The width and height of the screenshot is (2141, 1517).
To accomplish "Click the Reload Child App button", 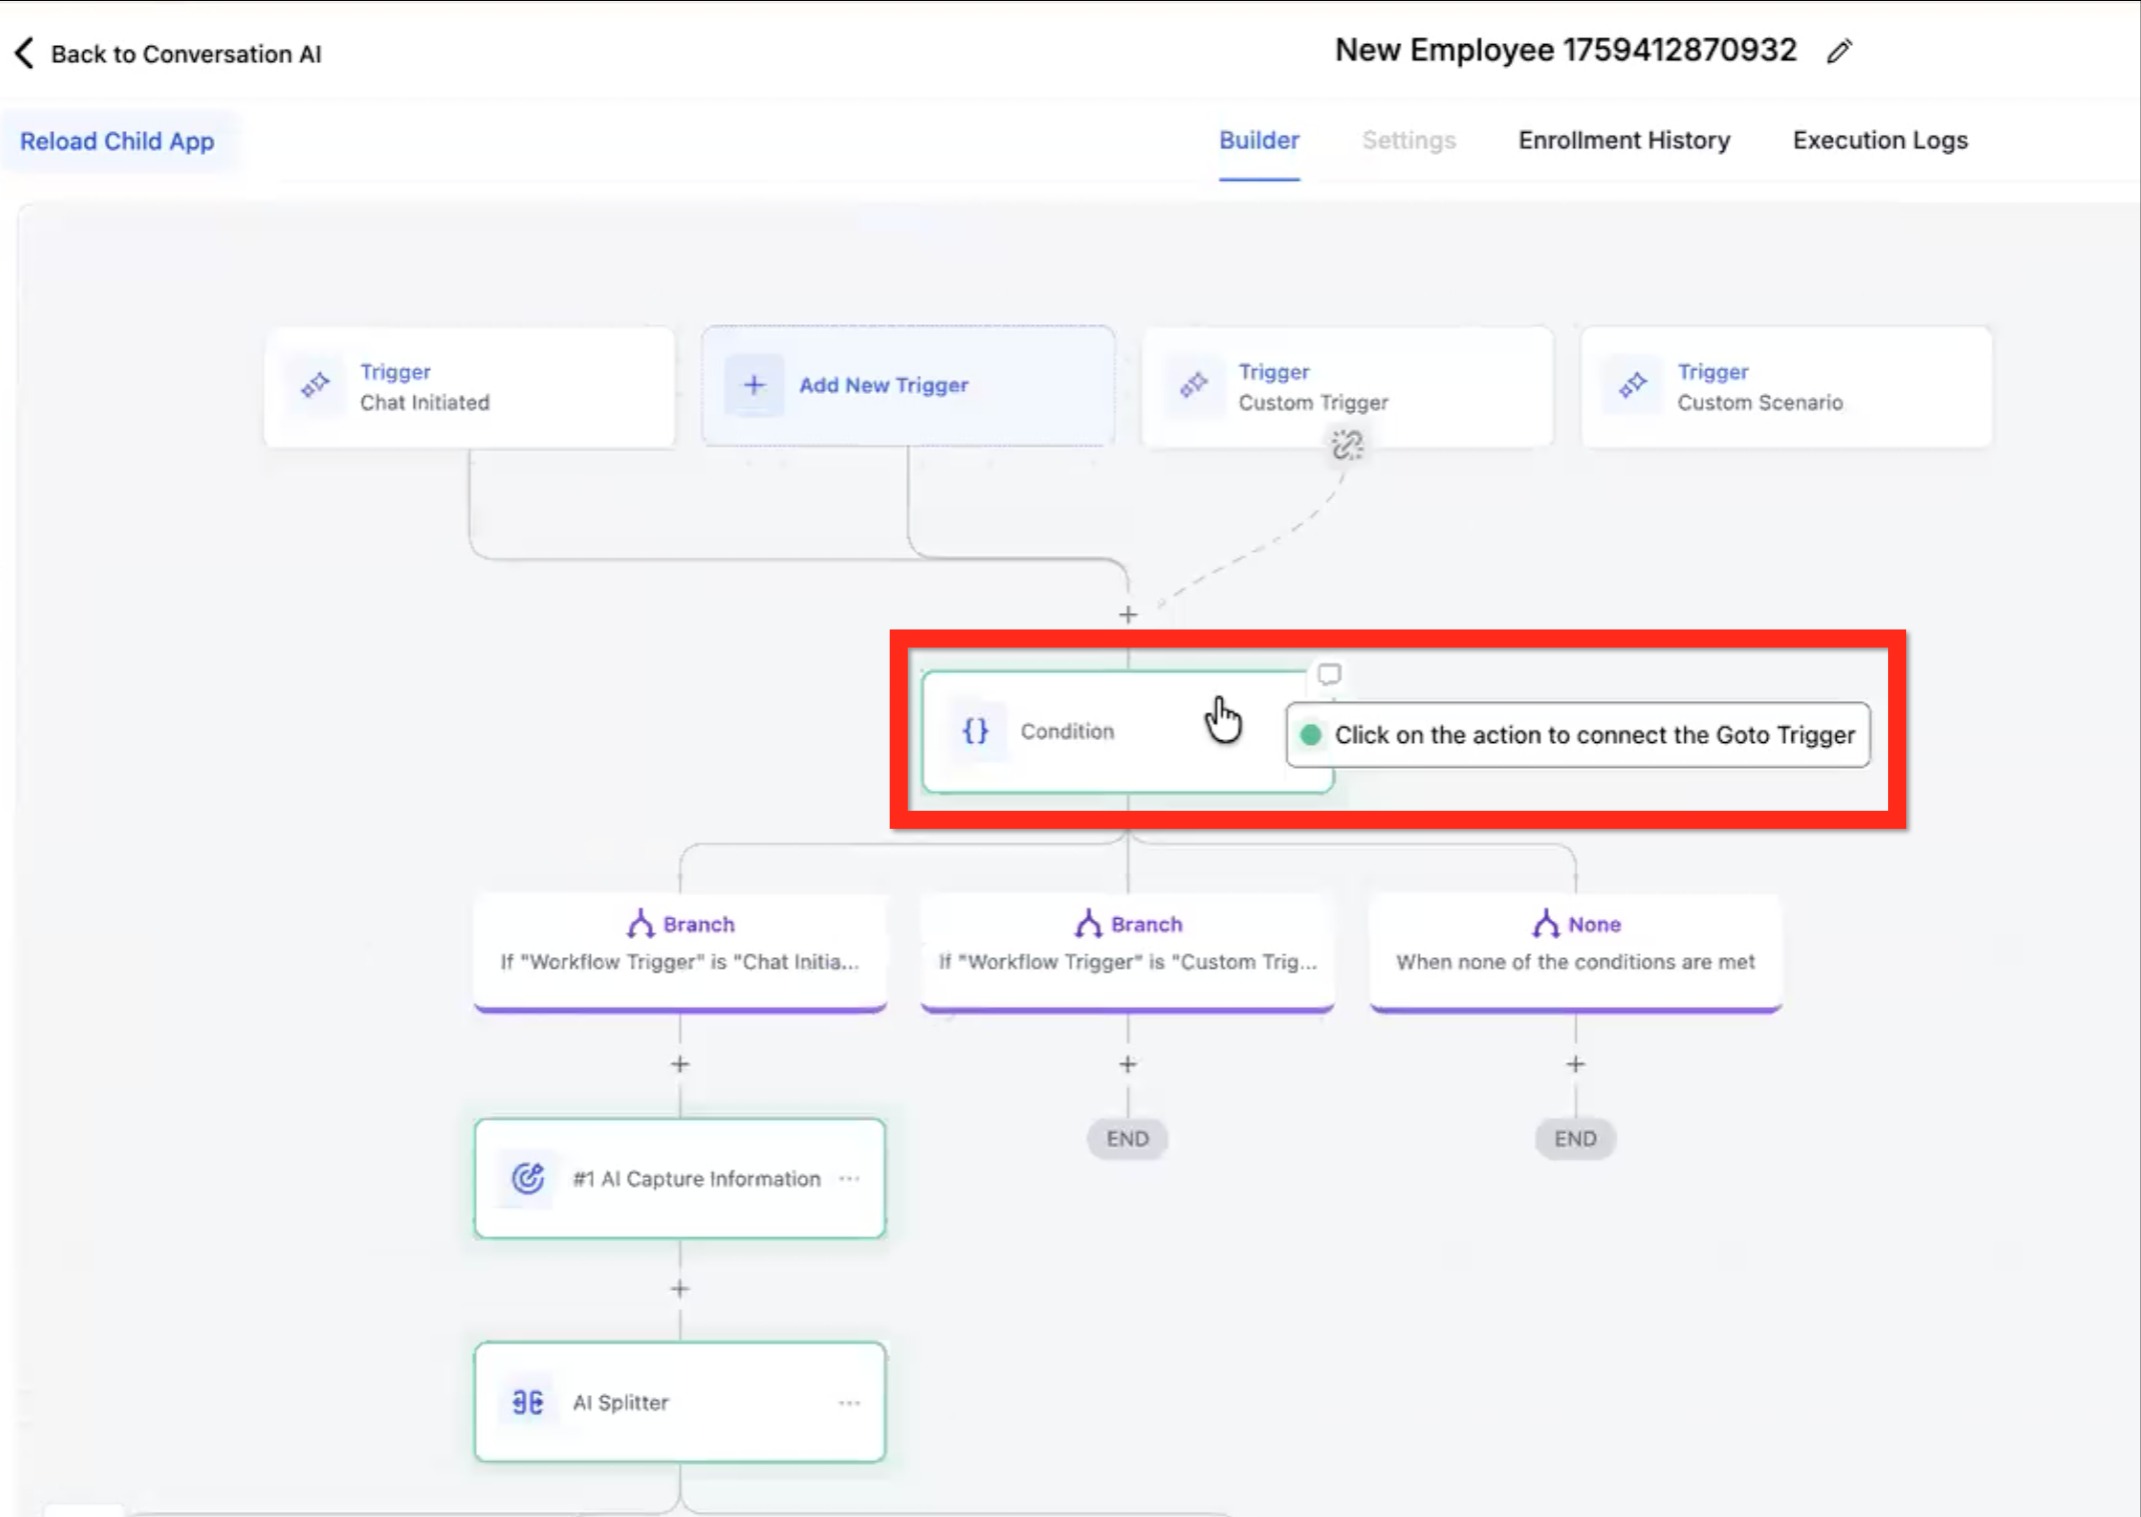I will [x=117, y=141].
